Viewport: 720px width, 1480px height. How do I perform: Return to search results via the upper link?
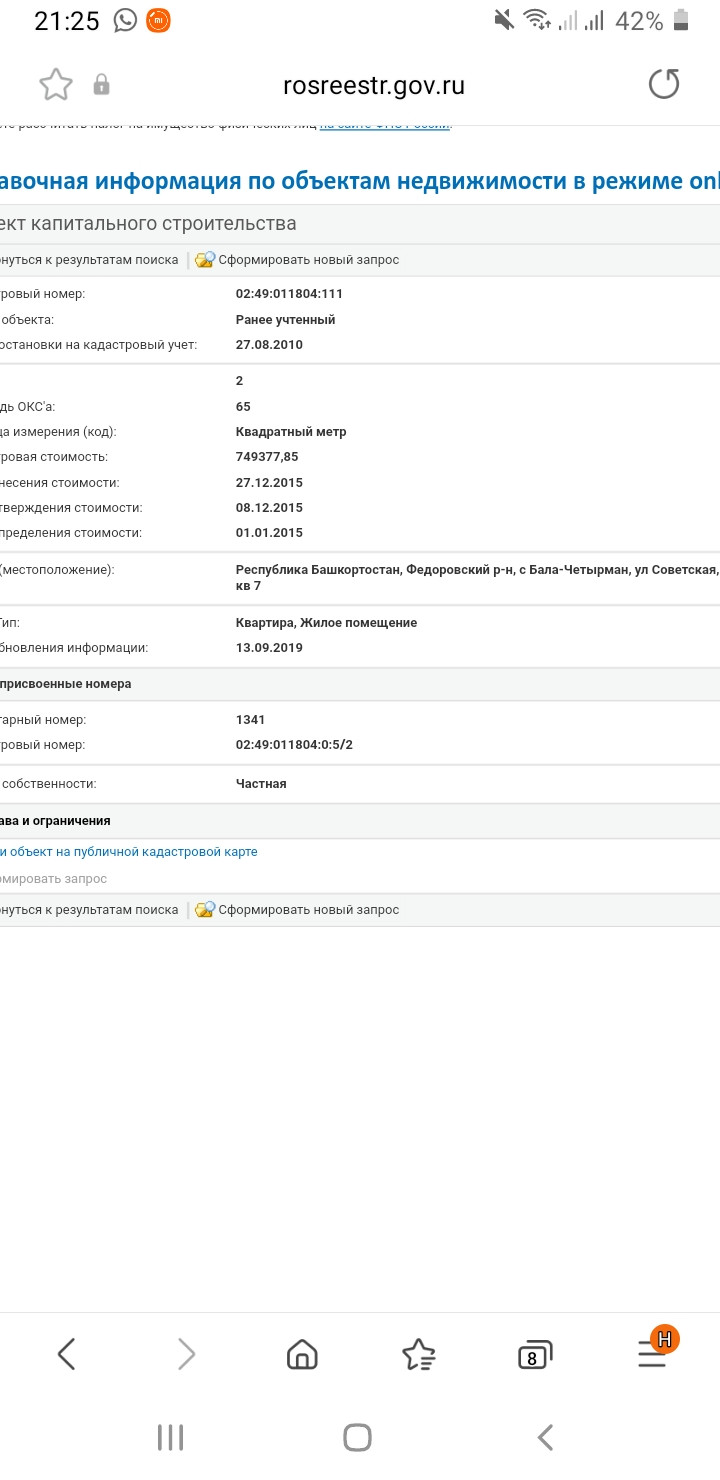[90, 260]
